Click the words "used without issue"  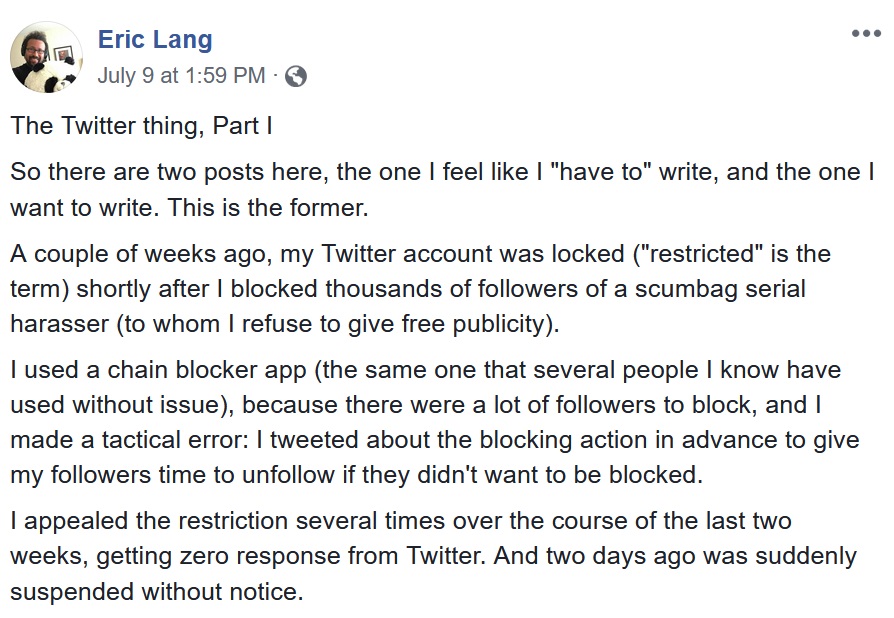115,405
